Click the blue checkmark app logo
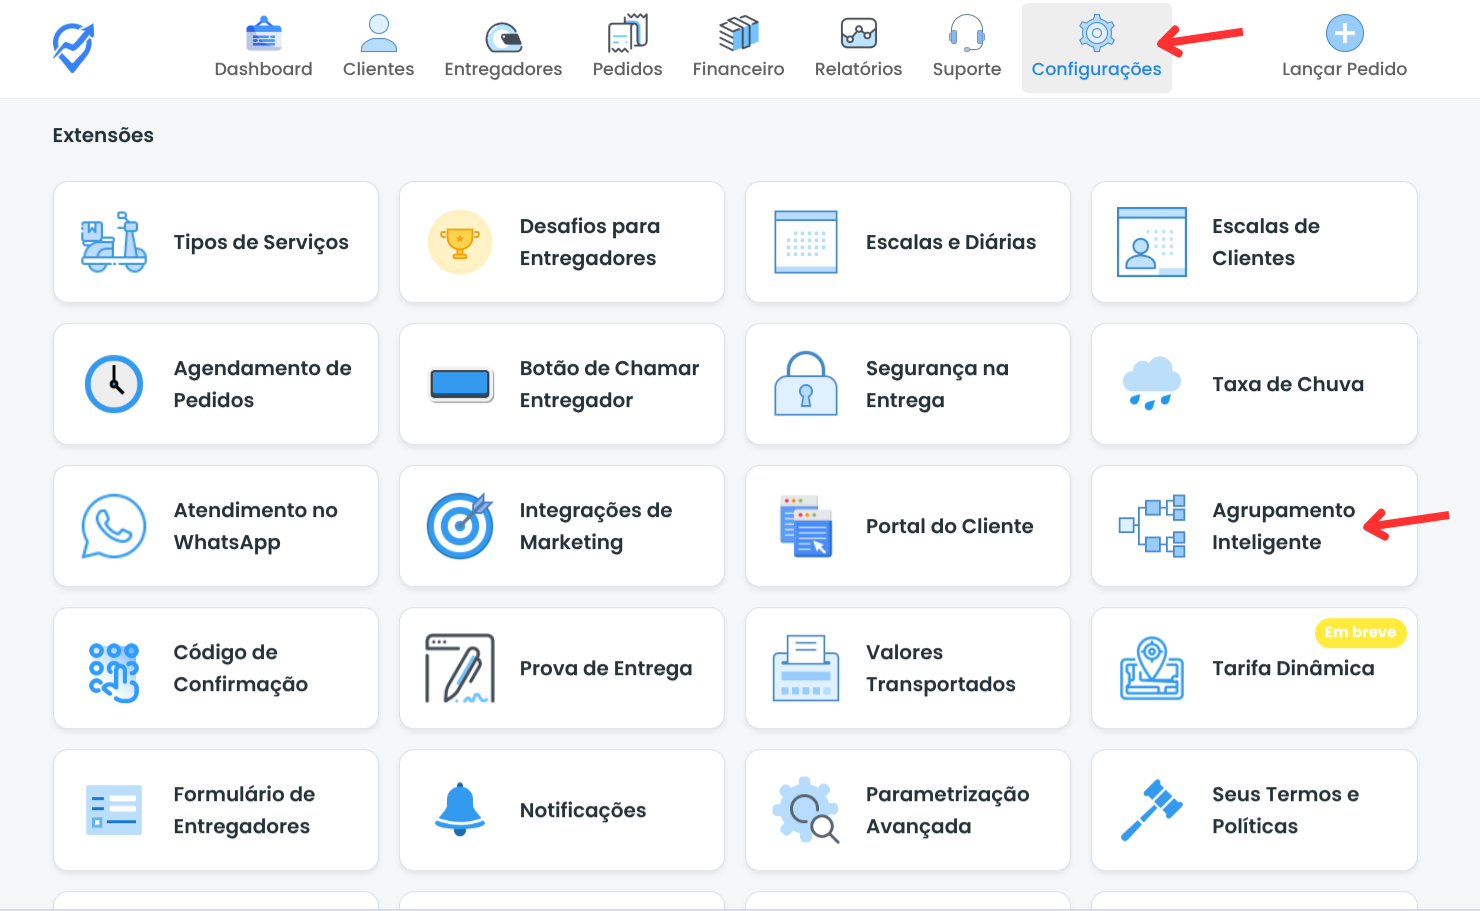The height and width of the screenshot is (911, 1480). point(73,47)
